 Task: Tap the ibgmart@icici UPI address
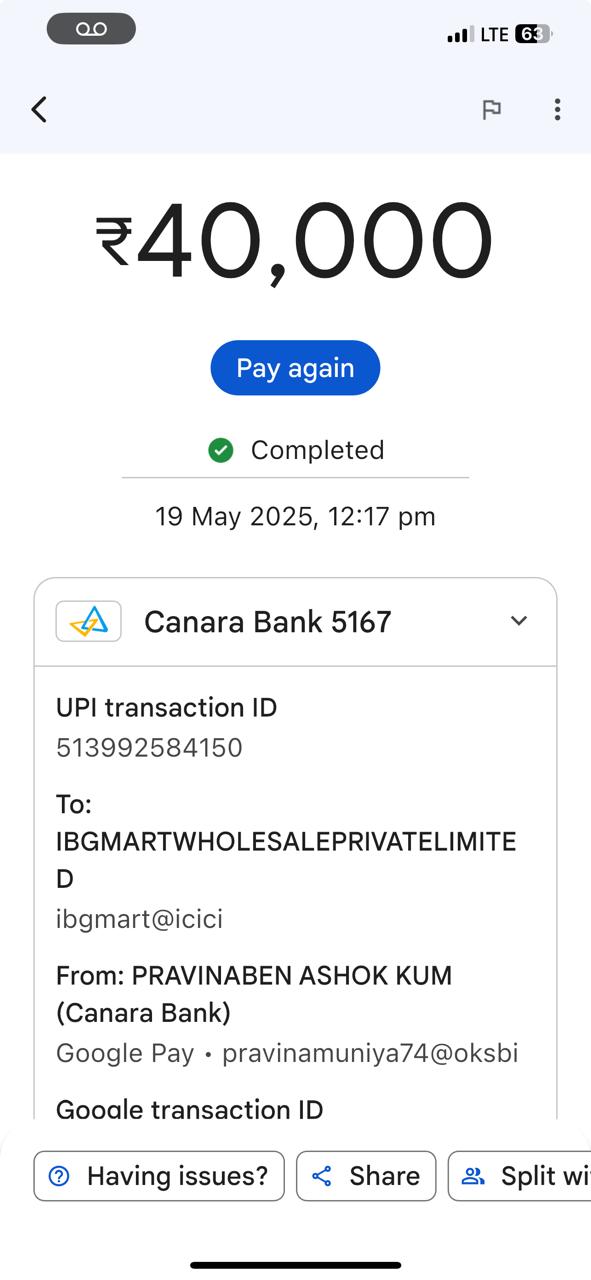(x=139, y=919)
